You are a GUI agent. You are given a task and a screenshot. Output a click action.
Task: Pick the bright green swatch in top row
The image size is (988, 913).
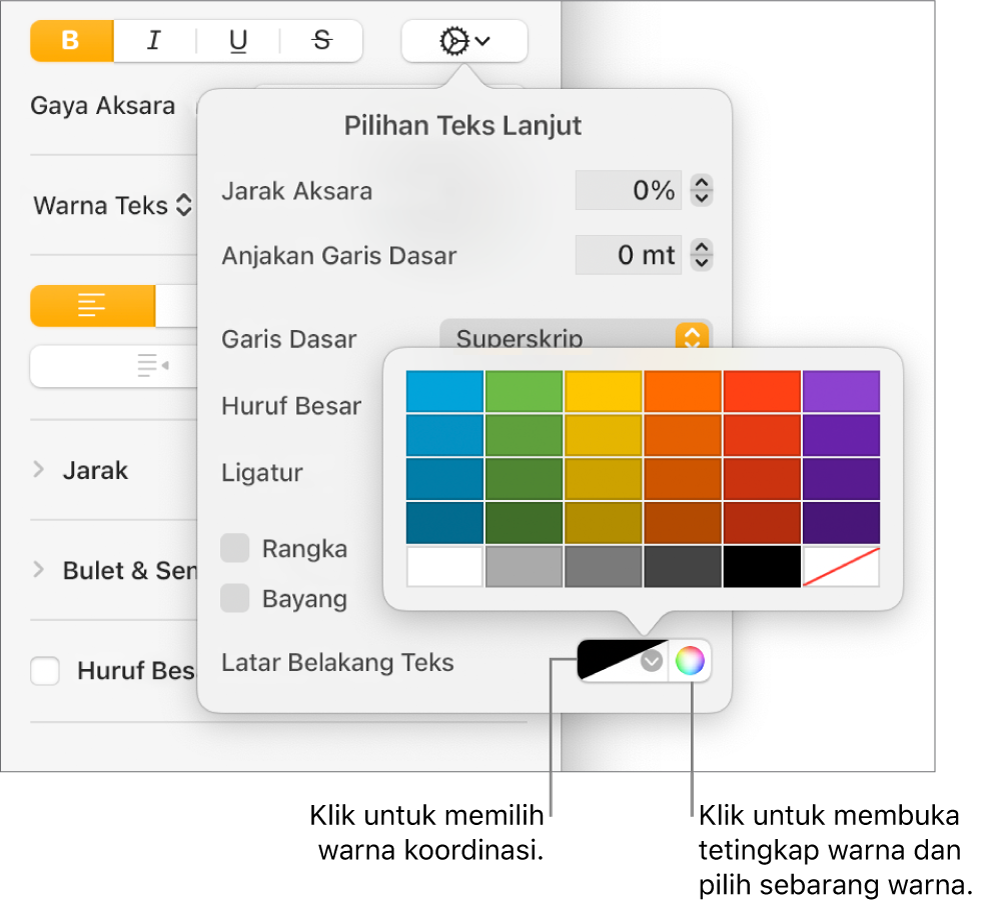(x=524, y=391)
